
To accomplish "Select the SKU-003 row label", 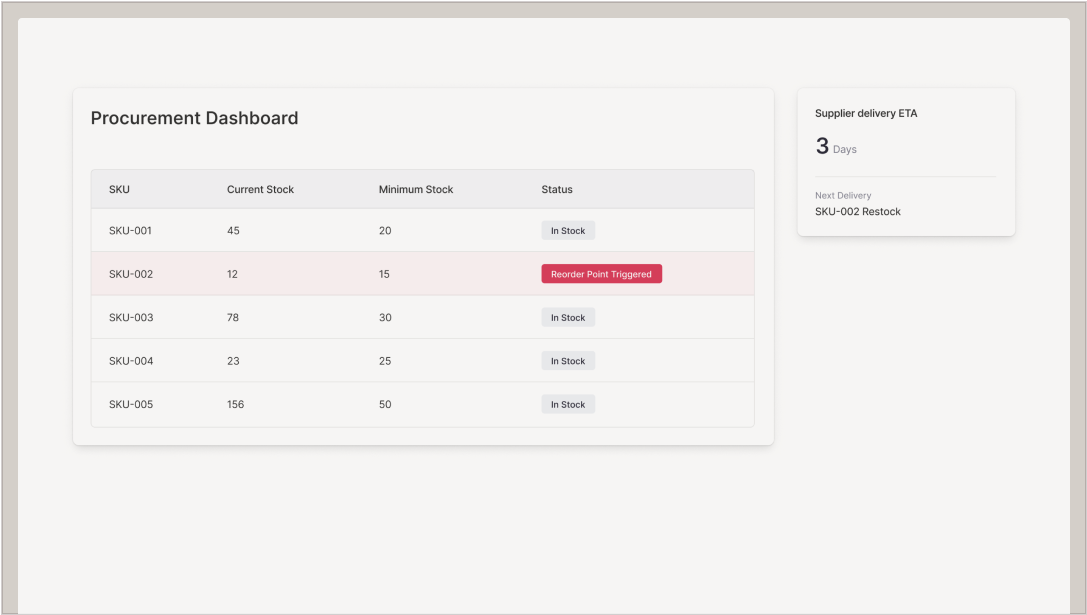I will 131,318.
